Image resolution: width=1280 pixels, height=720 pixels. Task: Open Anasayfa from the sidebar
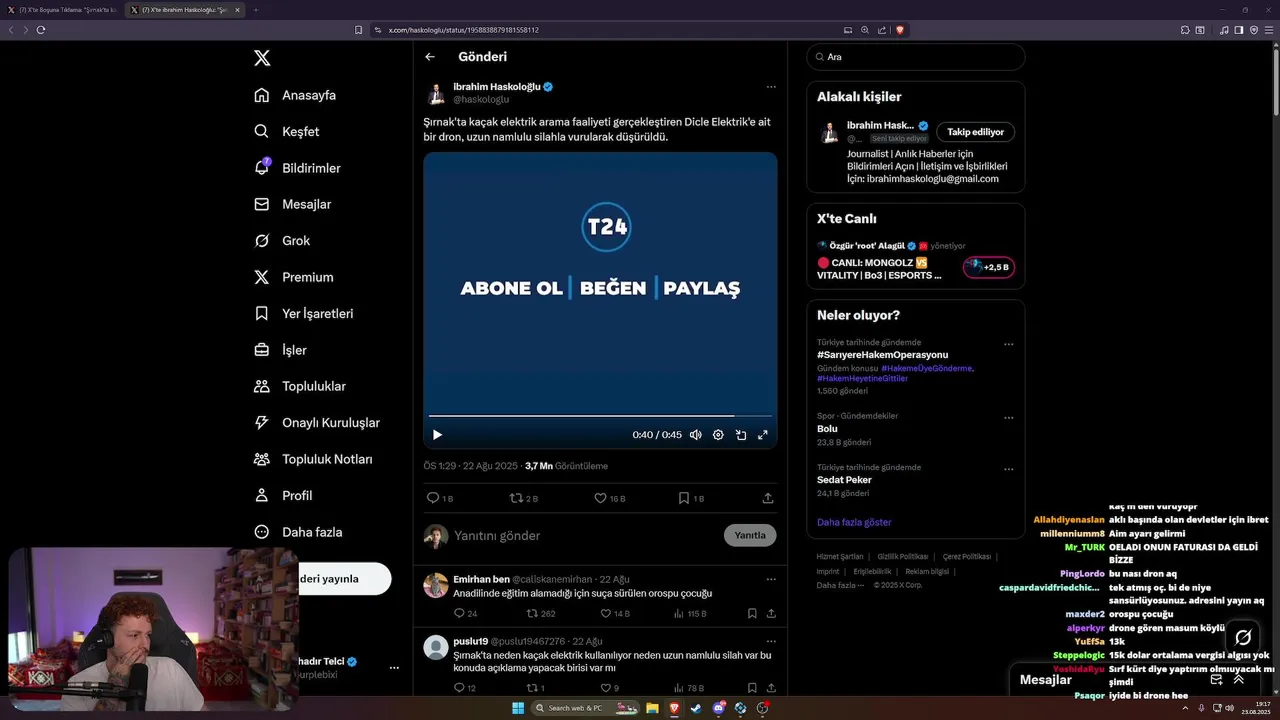point(295,95)
